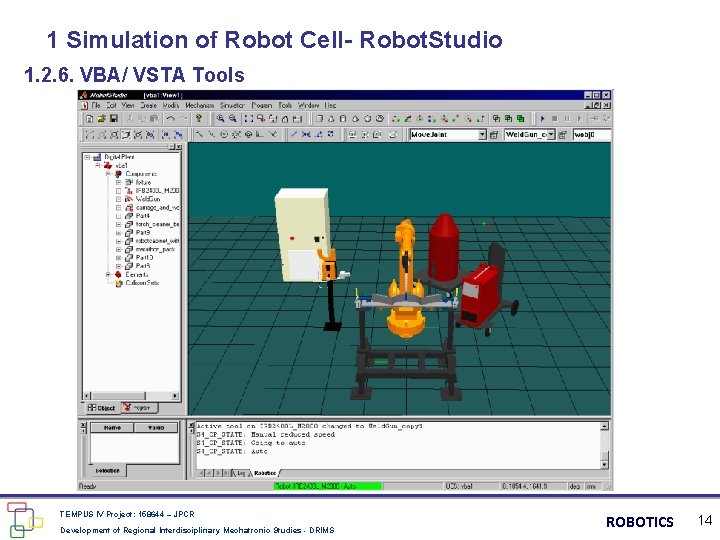Click the Play simulation button
Screen dimensions: 720x540
coord(543,119)
